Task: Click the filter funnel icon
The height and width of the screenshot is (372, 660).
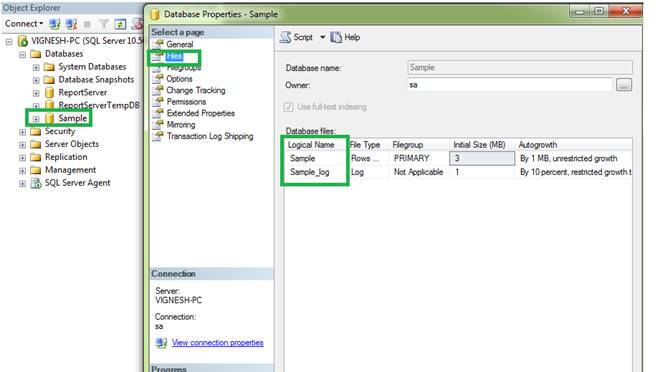Action: pos(104,24)
